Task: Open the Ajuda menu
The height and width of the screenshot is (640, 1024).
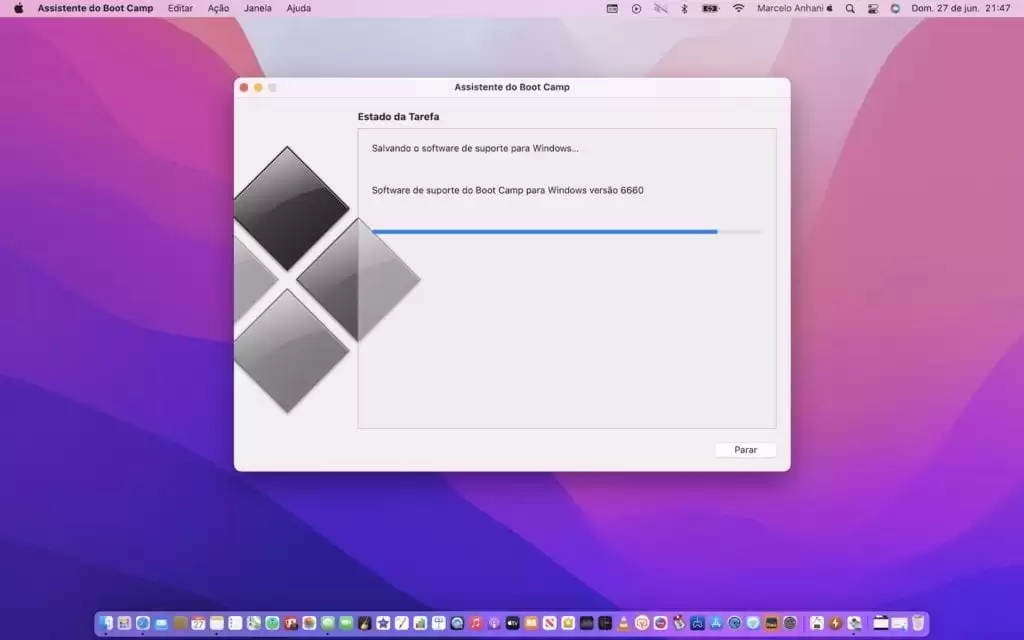Action: (x=298, y=8)
